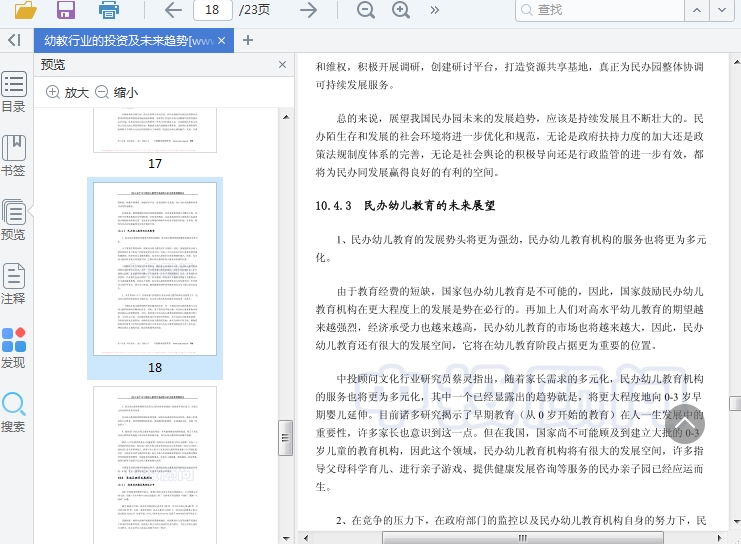Zoom in using the plus magnifier in the top toolbar

coord(401,9)
